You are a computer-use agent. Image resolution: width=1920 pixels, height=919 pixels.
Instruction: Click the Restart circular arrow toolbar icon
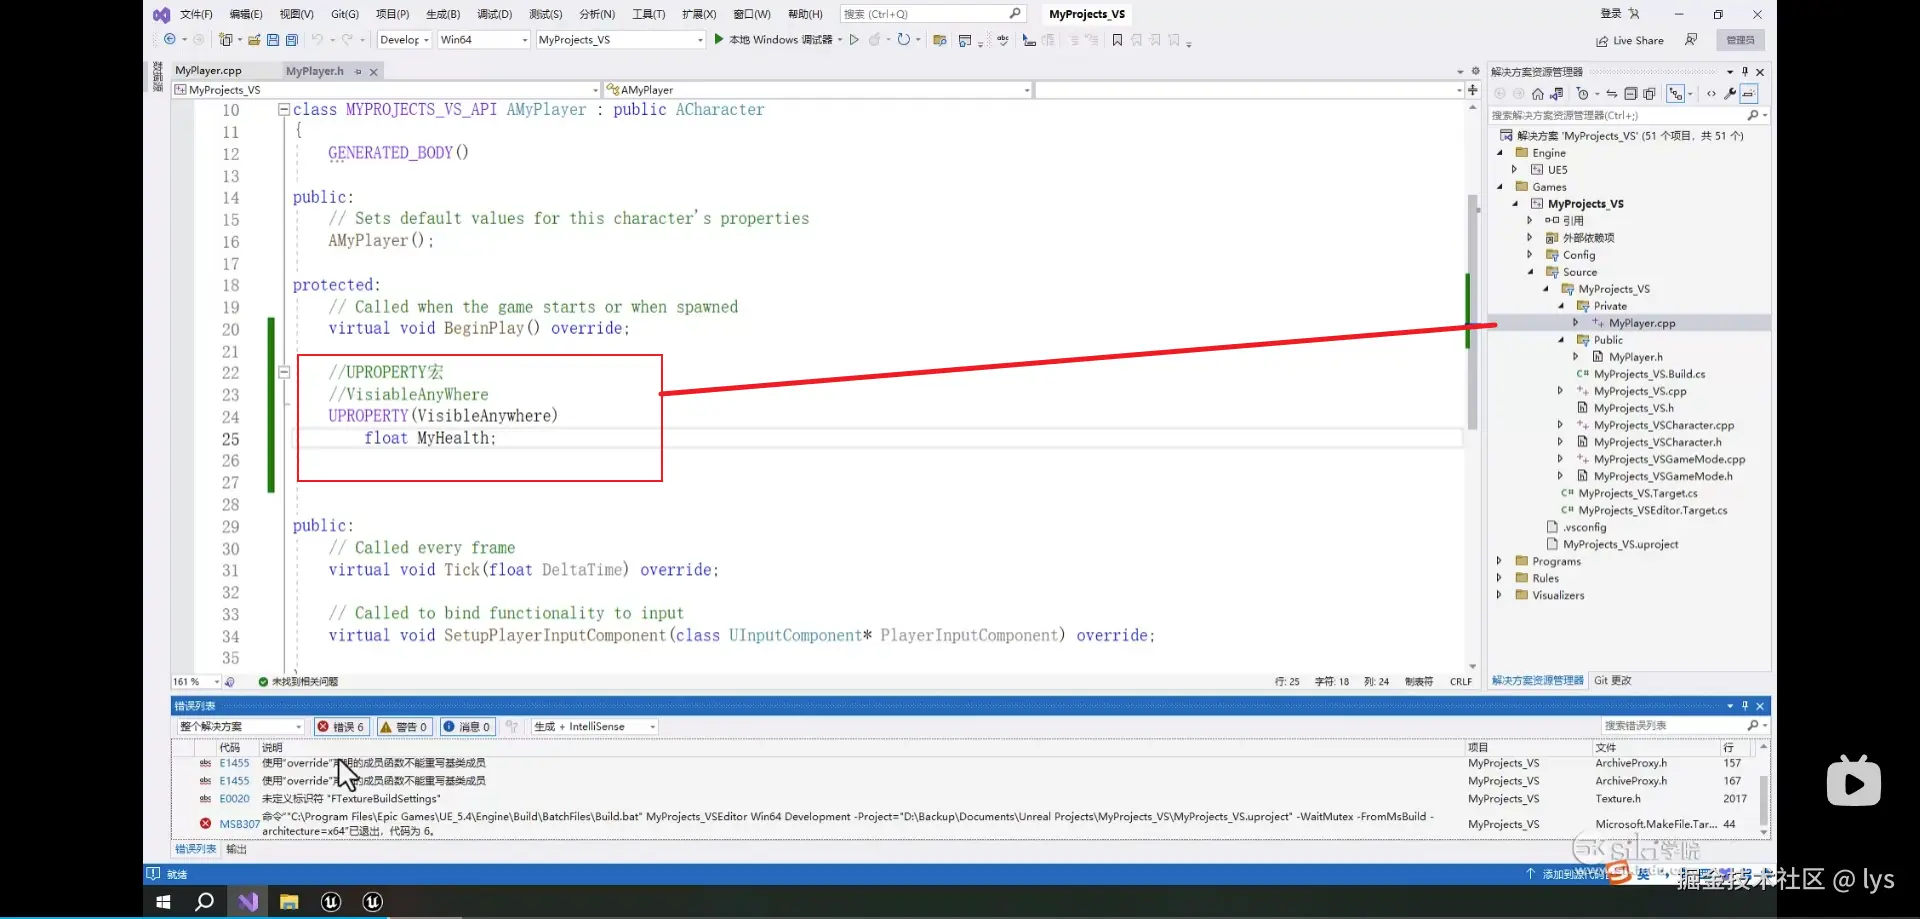(904, 40)
